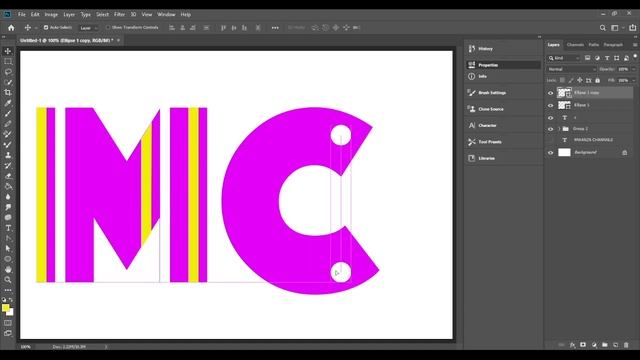Select the Clone Stamp tool
The width and height of the screenshot is (640, 360).
tap(8, 155)
